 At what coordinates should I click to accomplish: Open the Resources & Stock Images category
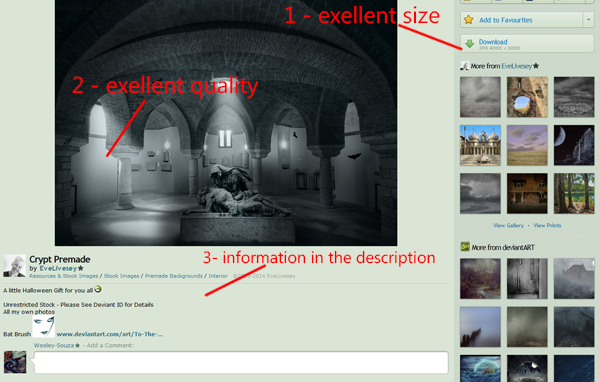64,276
